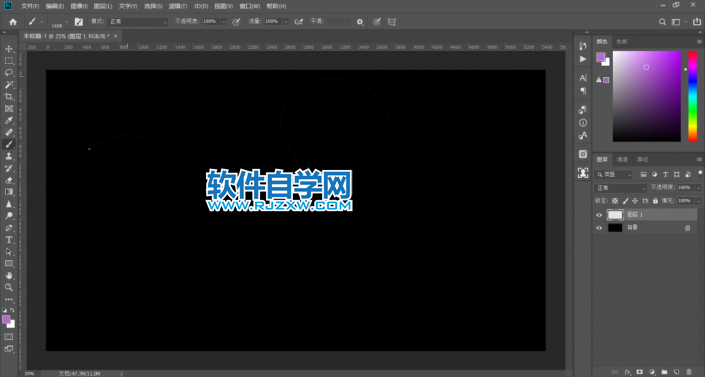Enable airbrush-style build-up
Screen dimensions: 705x377
point(299,22)
